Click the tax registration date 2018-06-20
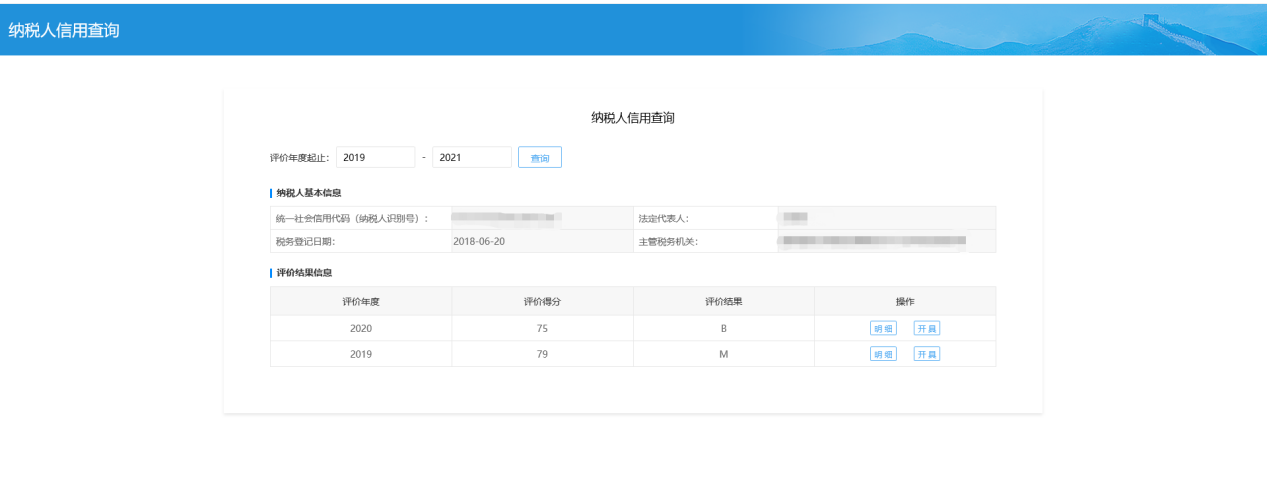1267x489 pixels. pyautogui.click(x=479, y=241)
